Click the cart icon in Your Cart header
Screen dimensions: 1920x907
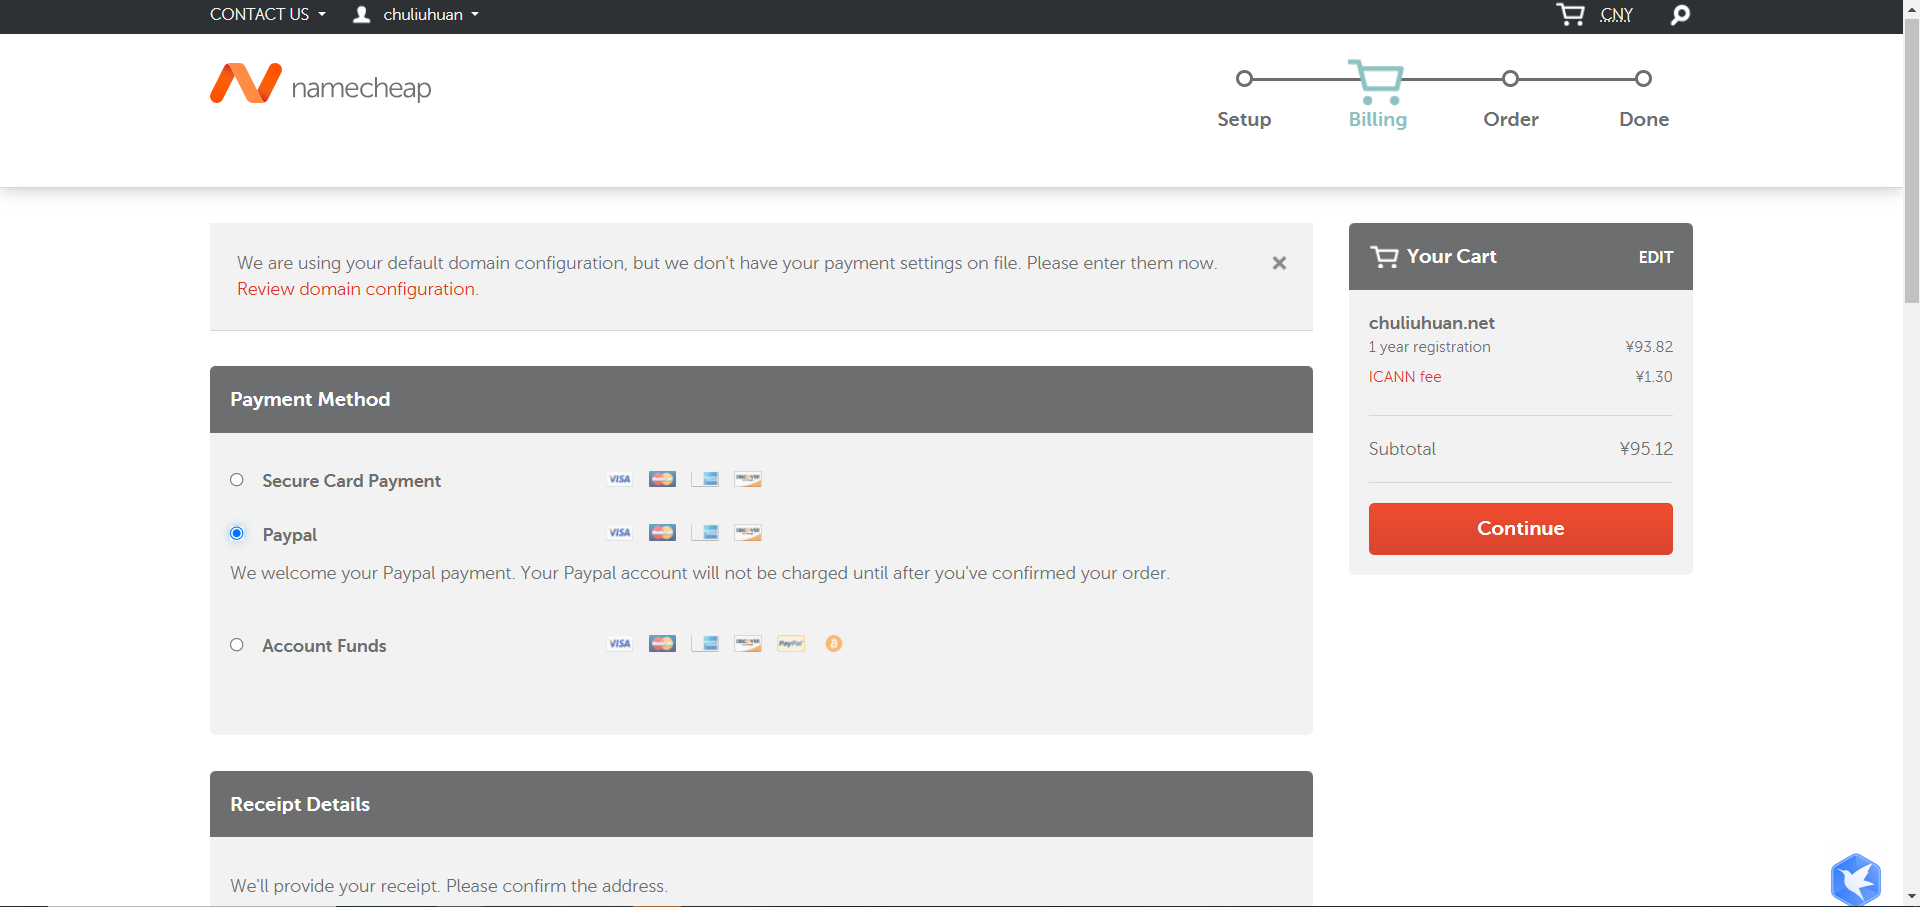(x=1384, y=257)
